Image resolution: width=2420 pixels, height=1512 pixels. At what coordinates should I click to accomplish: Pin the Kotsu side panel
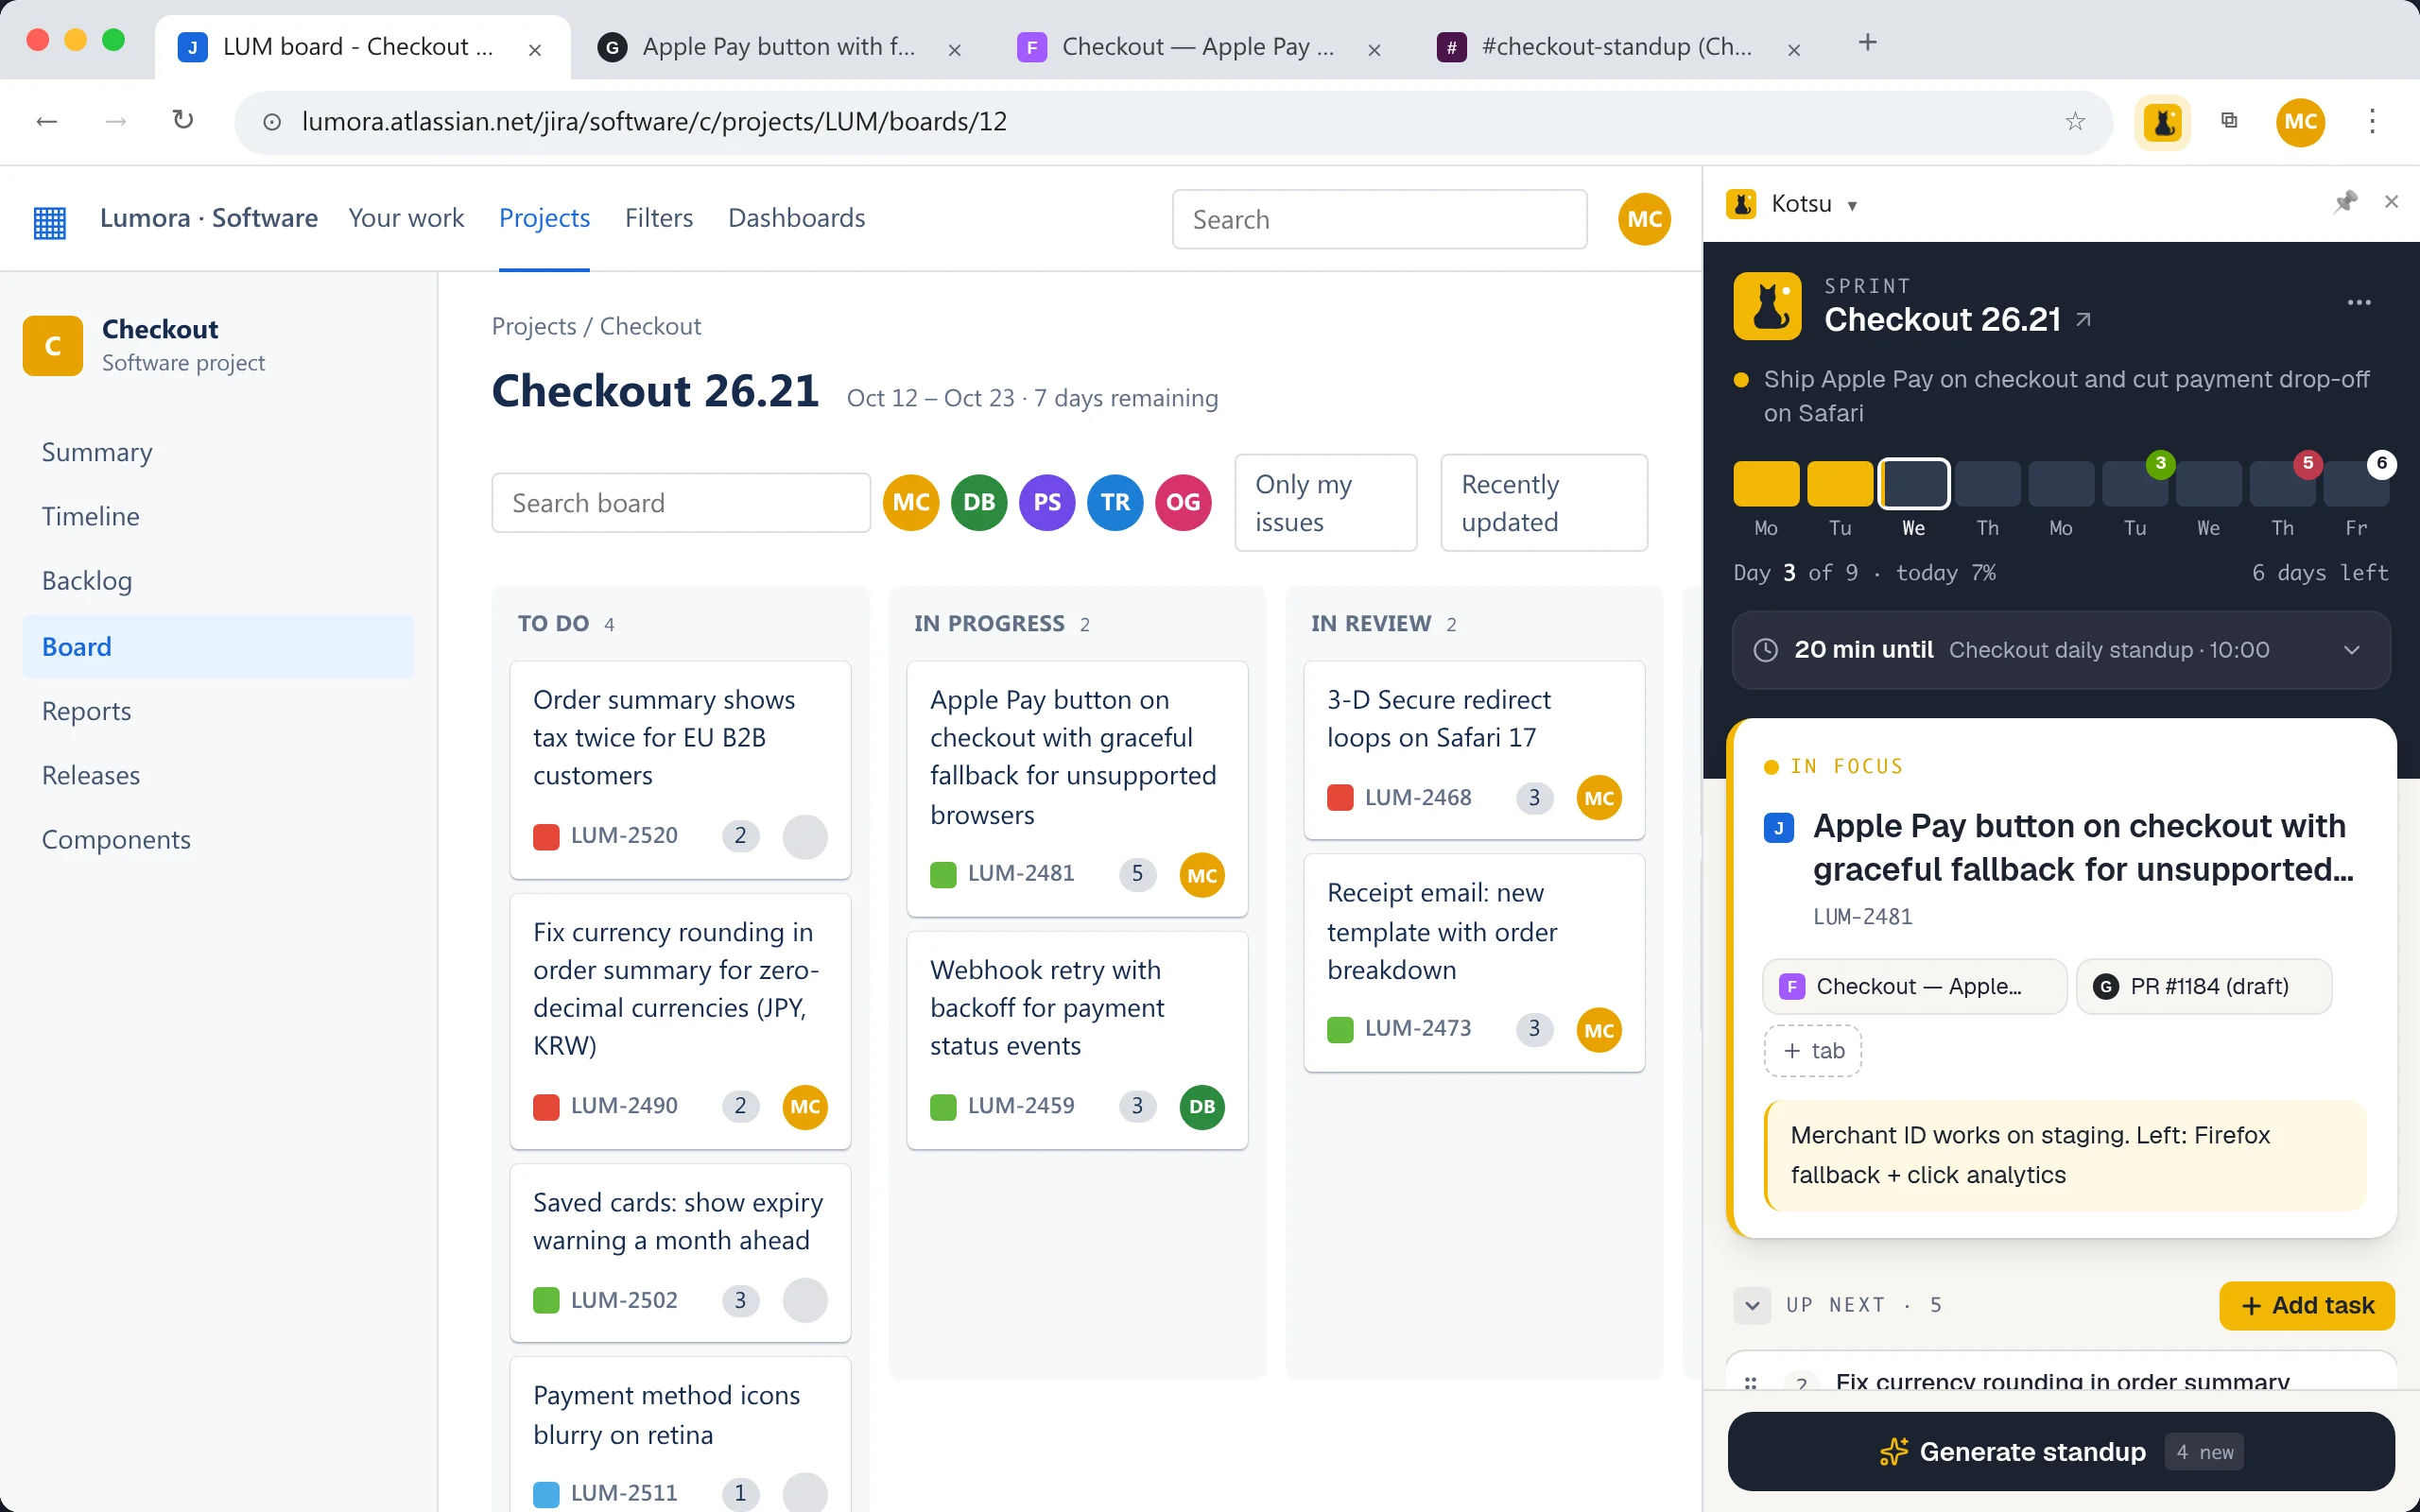(x=2345, y=202)
